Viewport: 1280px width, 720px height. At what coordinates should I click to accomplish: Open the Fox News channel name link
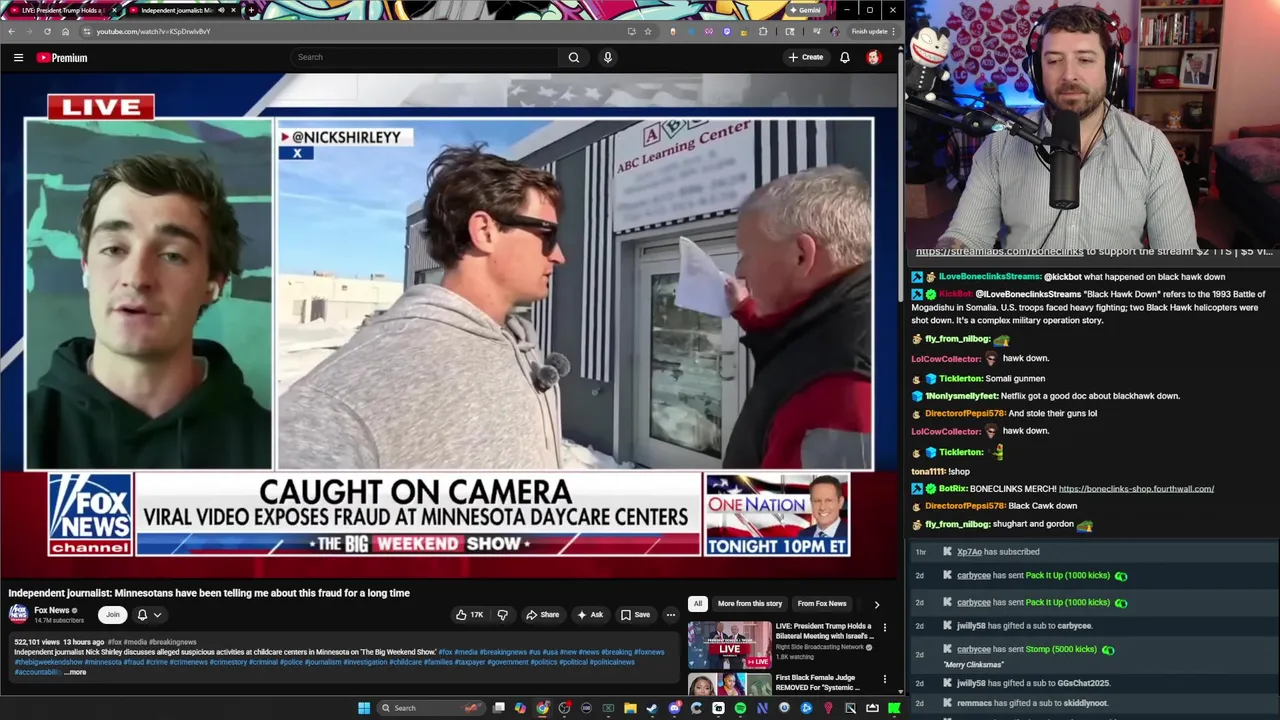(51, 610)
